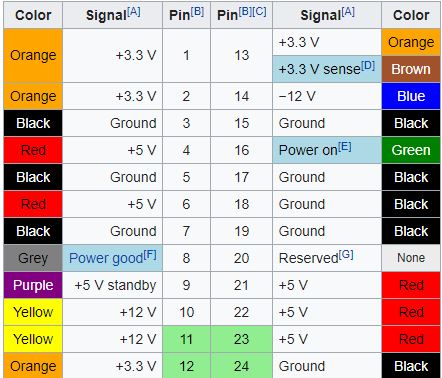Screen dimensions: 442x378
Task: Select the Green color cell
Action: click(411, 150)
